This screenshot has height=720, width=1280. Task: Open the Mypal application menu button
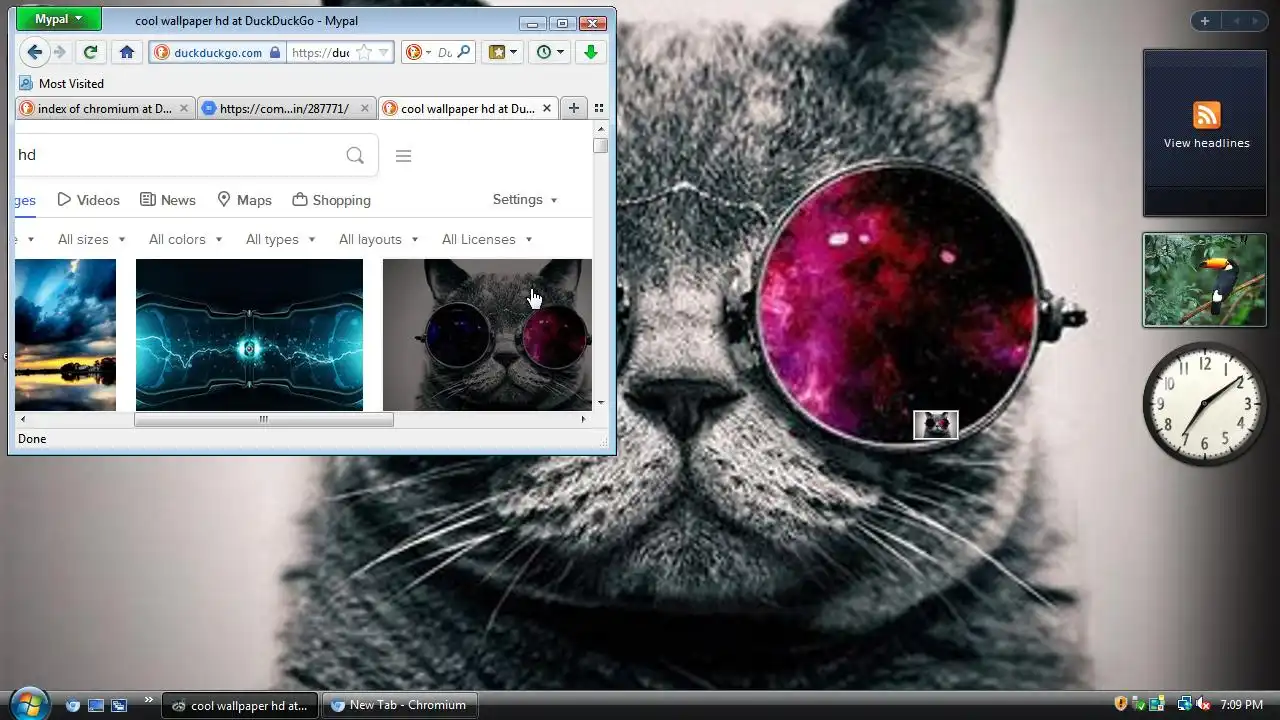pyautogui.click(x=58, y=19)
